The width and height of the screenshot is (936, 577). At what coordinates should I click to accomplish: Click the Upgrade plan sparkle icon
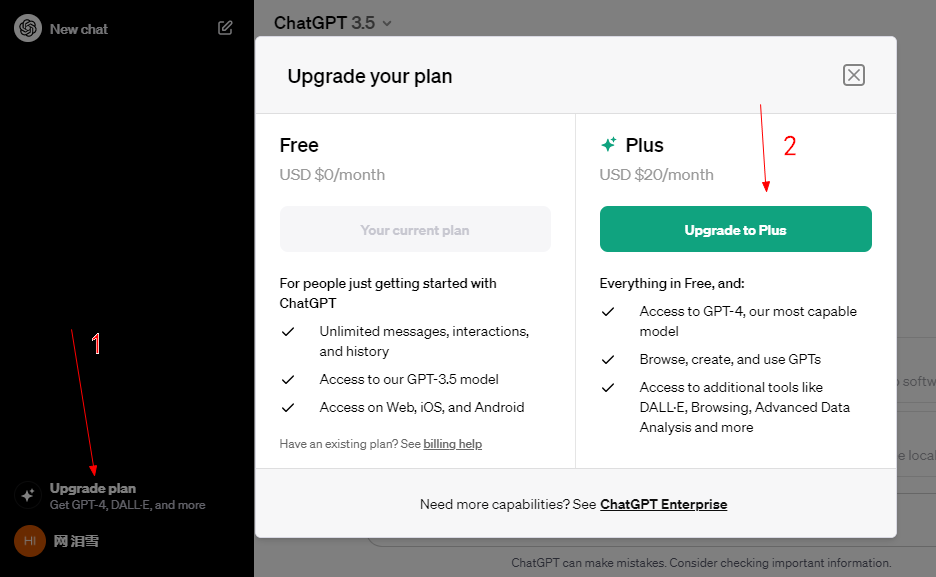pos(28,495)
